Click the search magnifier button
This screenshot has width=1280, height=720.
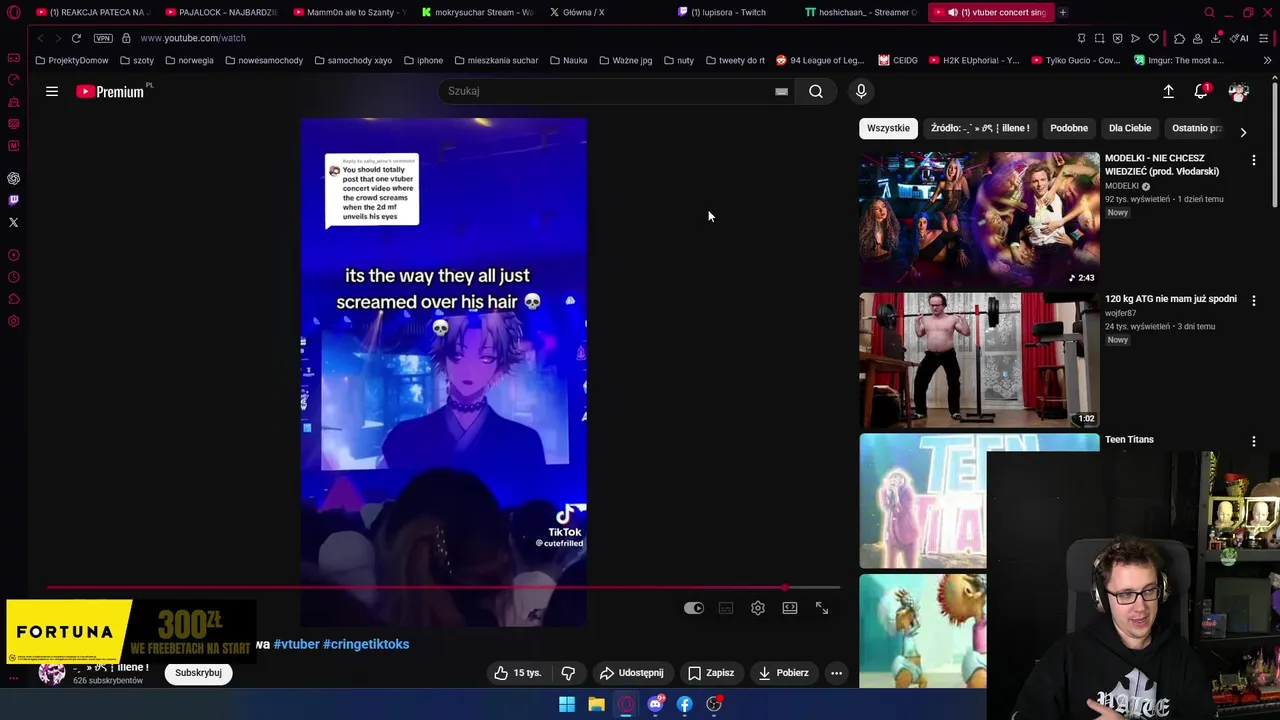pyautogui.click(x=816, y=91)
